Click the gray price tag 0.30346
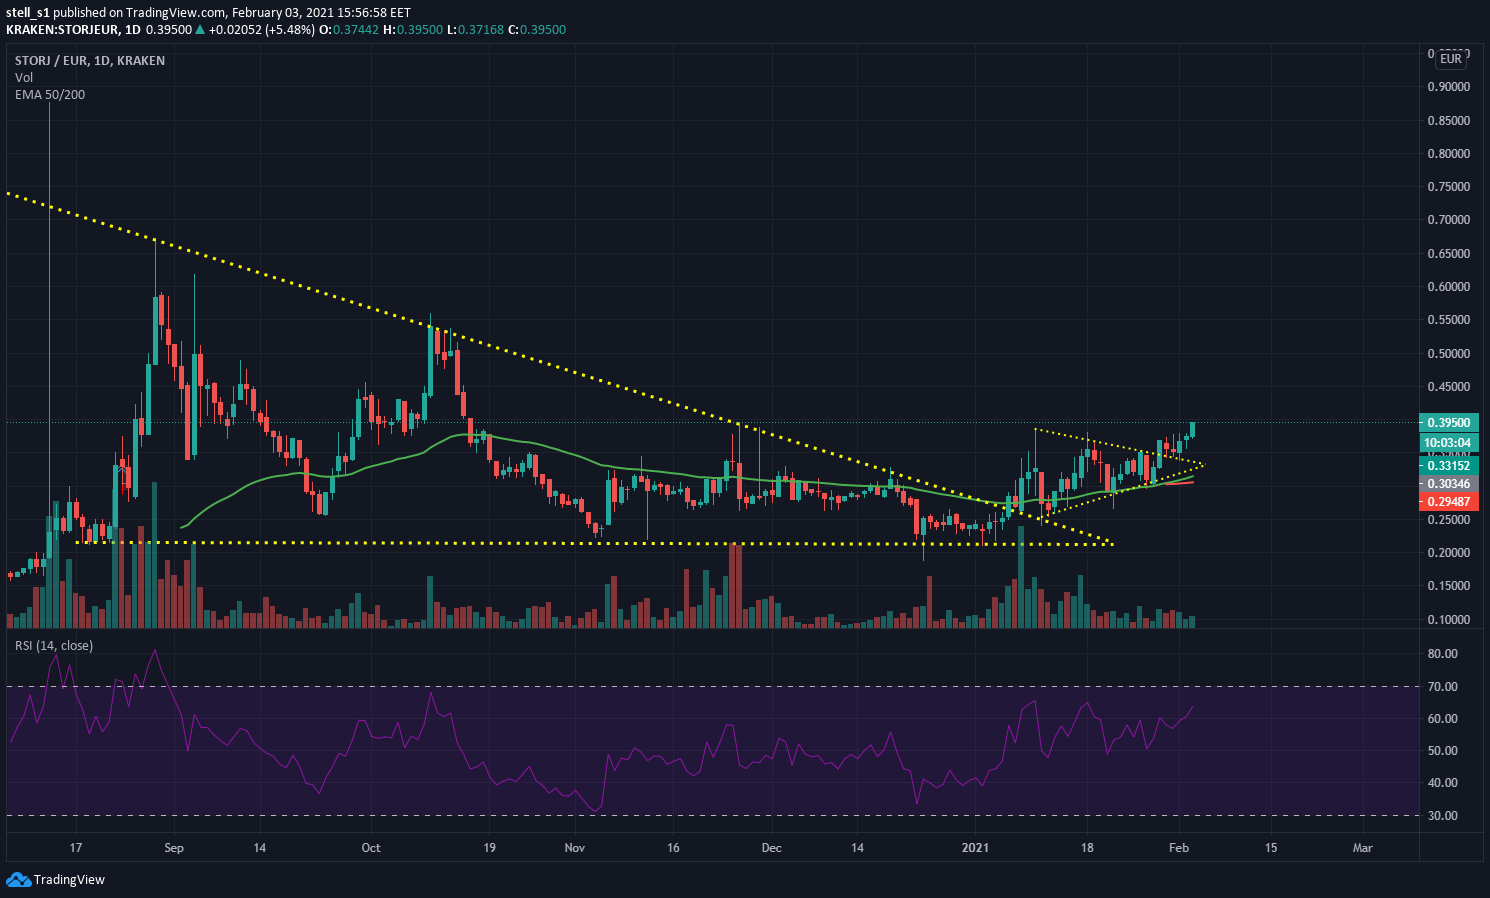This screenshot has width=1490, height=898. (x=1448, y=484)
